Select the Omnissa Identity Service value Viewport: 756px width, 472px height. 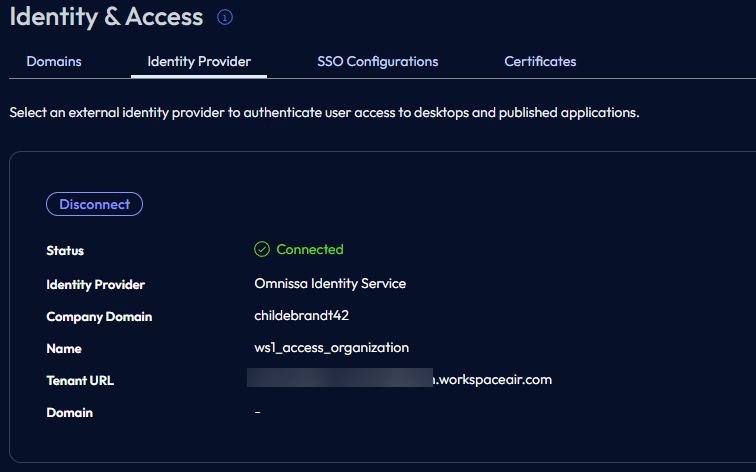330,284
